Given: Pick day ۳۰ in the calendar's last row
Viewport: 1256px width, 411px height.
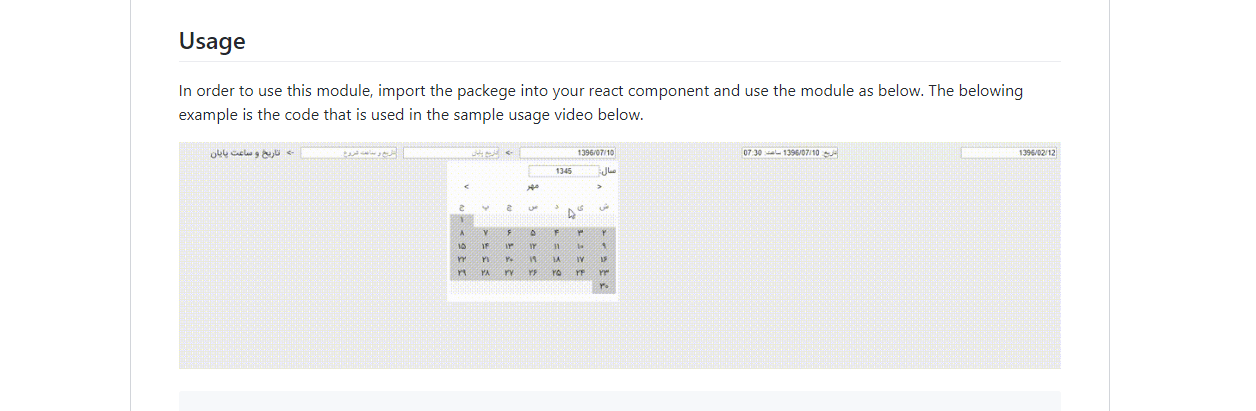Looking at the screenshot, I should pos(604,286).
